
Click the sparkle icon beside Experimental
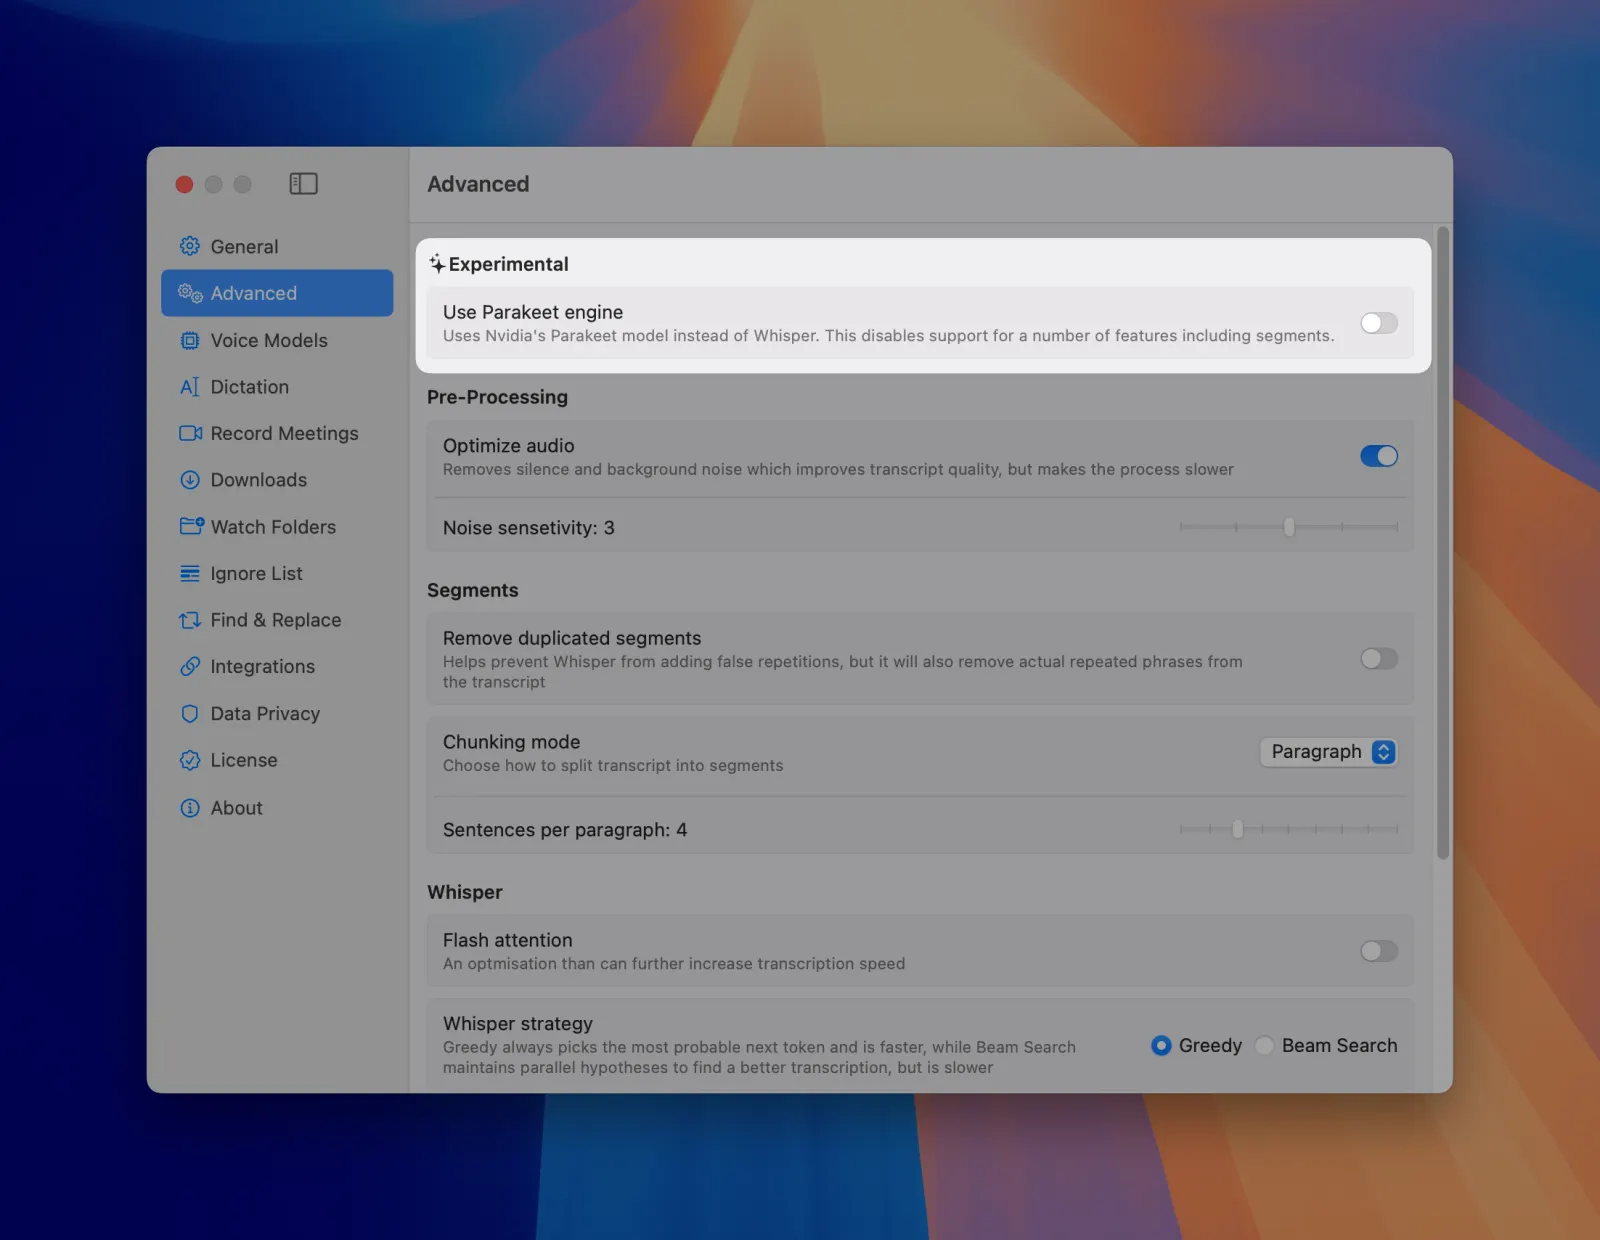(437, 264)
